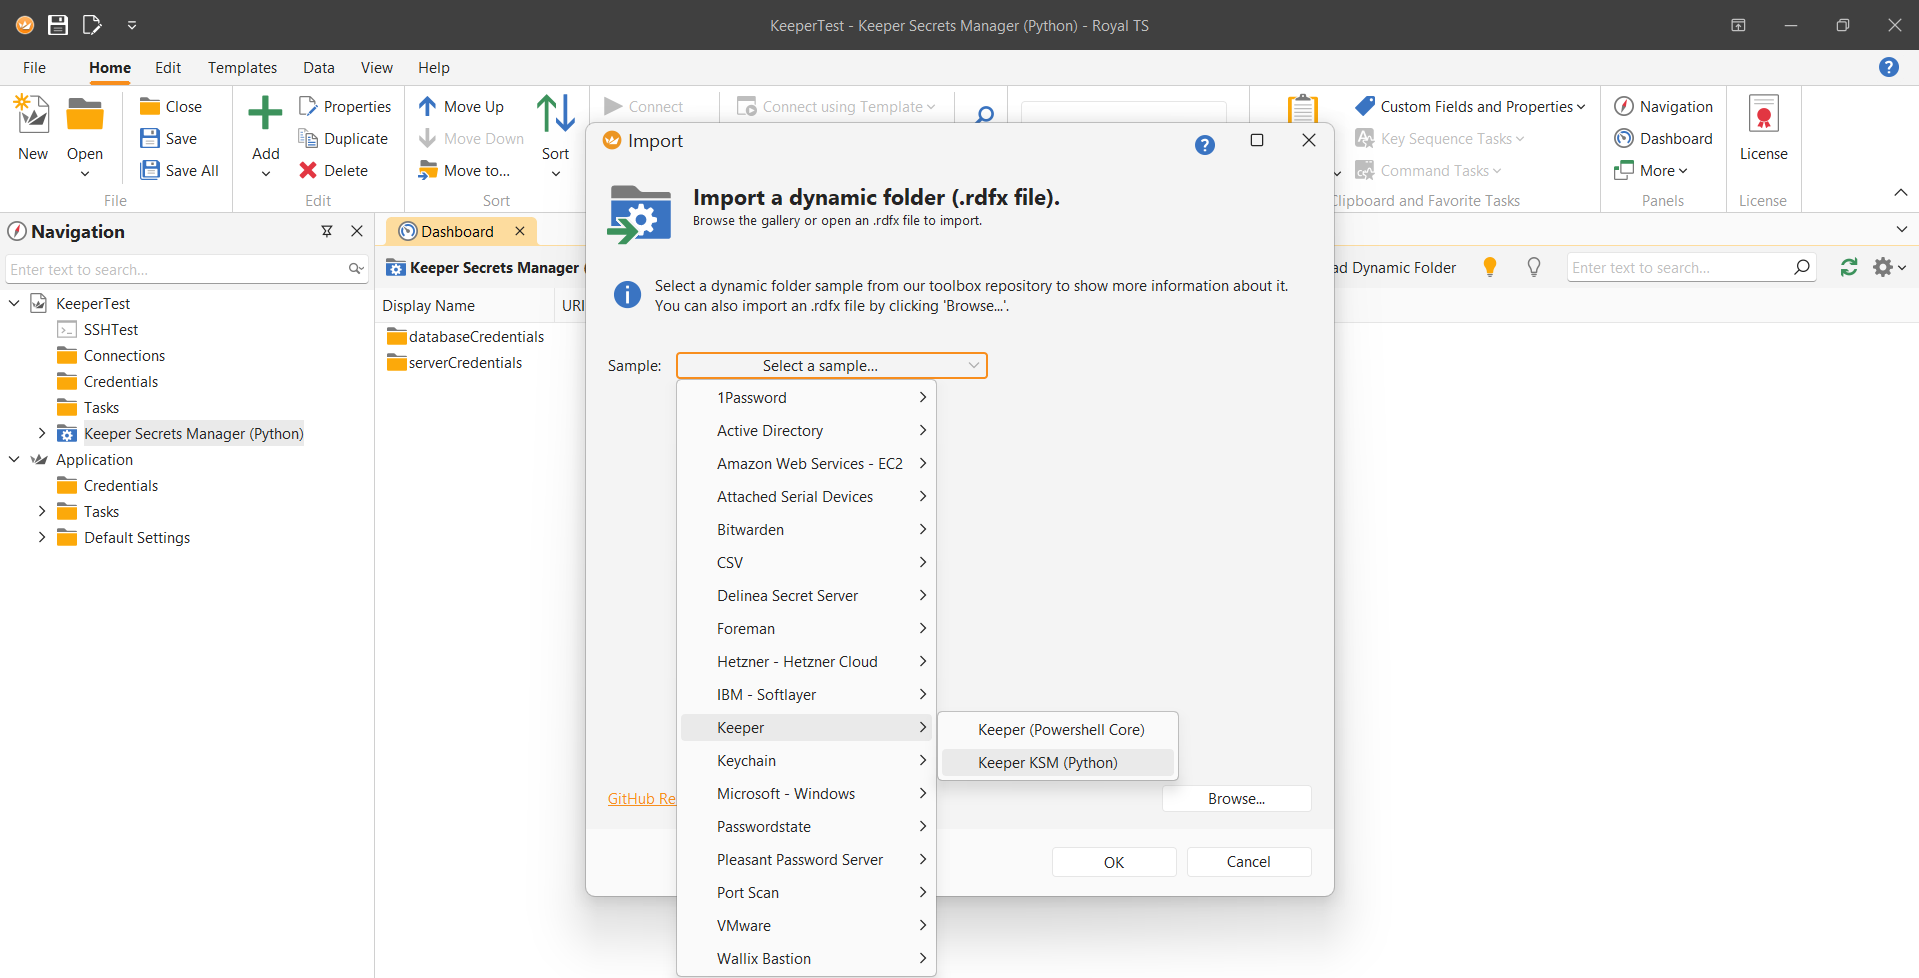Click the Navigation search text field
The image size is (1919, 978).
pyautogui.click(x=175, y=270)
